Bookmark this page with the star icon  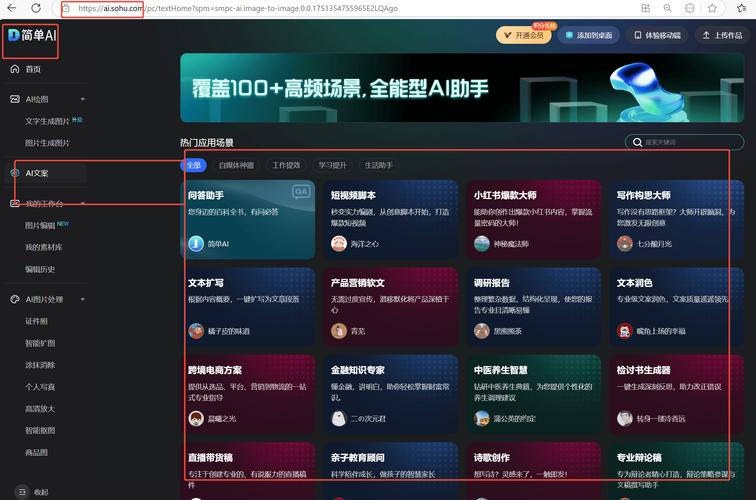pos(712,8)
